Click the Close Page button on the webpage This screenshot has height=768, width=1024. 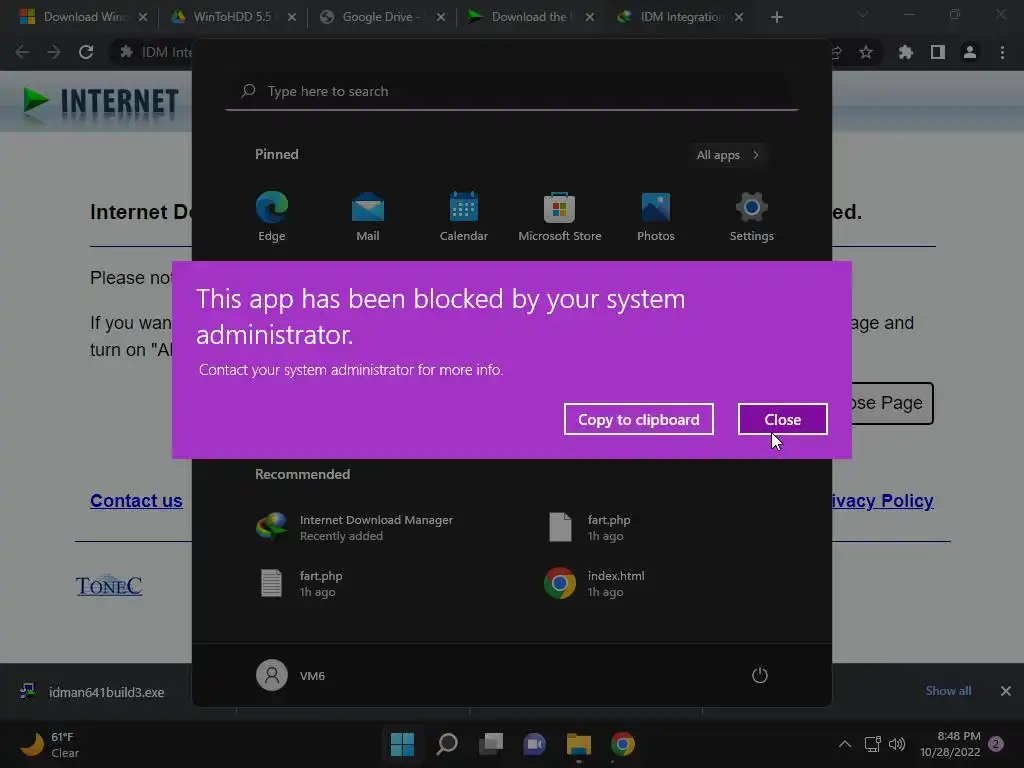892,403
